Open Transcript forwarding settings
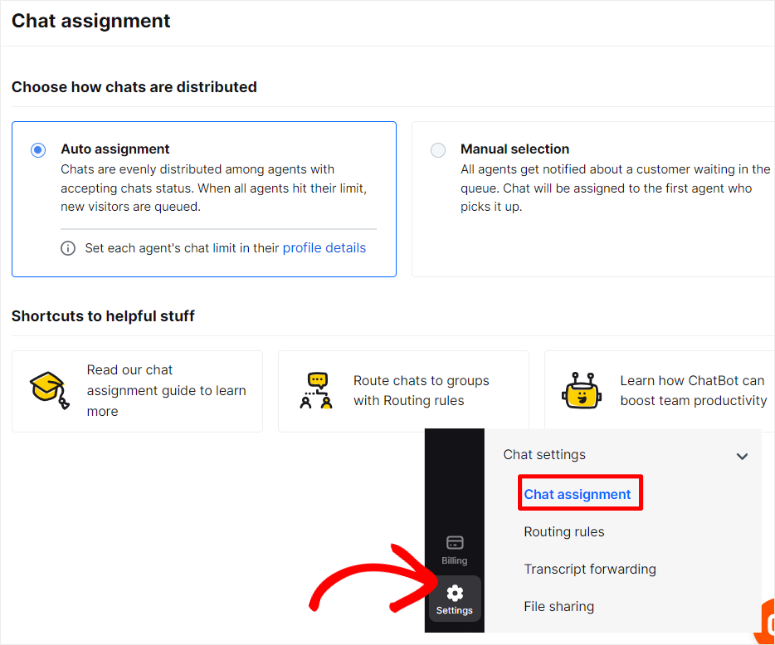 (x=590, y=569)
